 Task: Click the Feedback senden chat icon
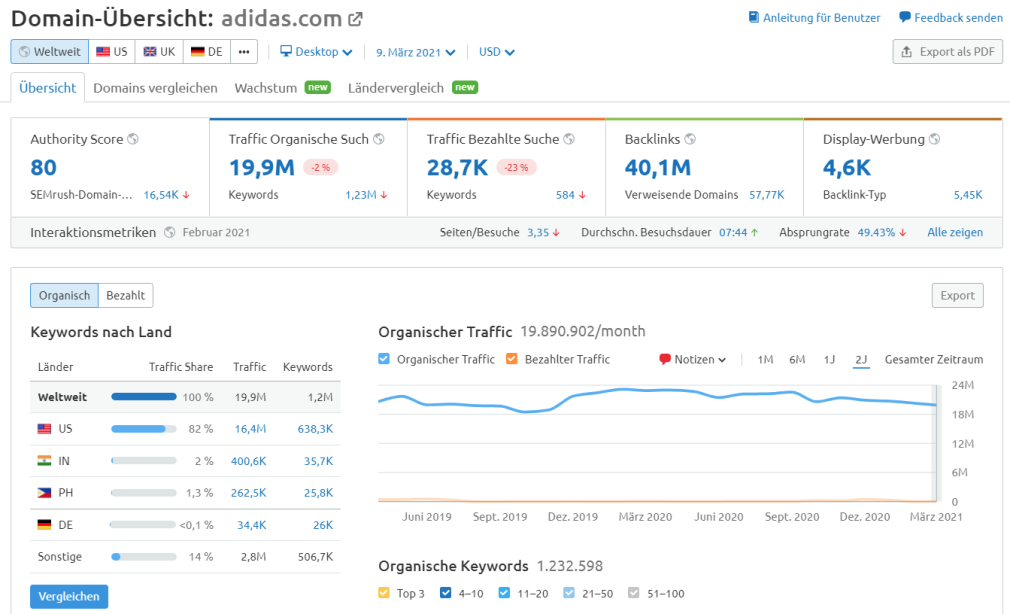pos(904,18)
